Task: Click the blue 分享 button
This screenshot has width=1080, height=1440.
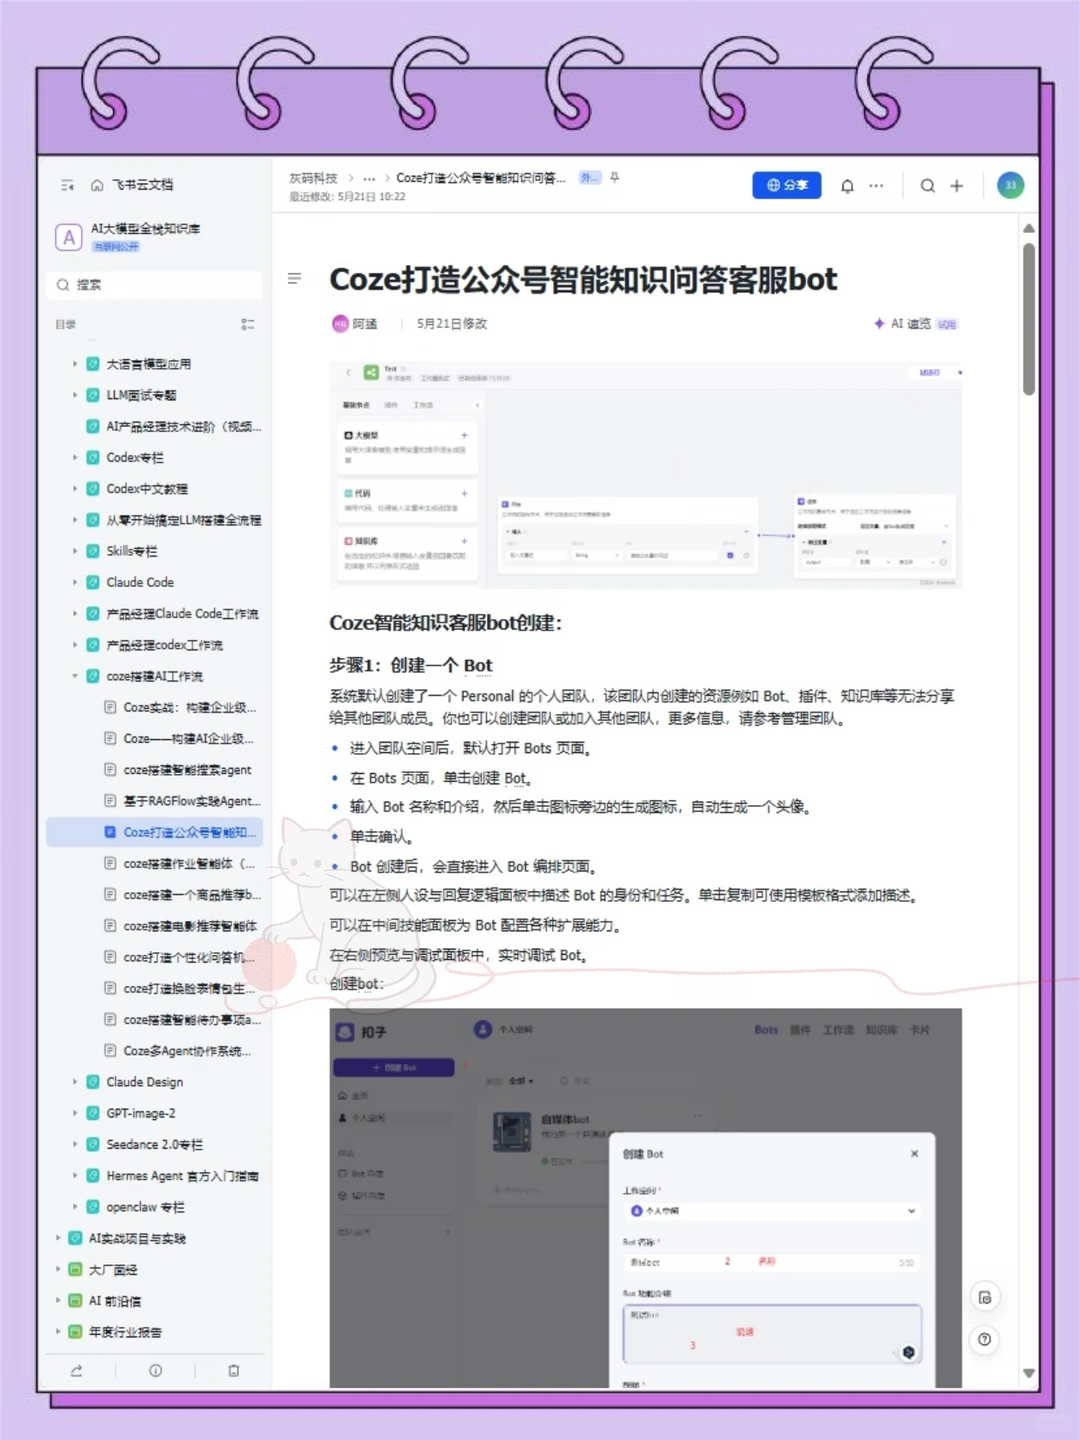Action: tap(787, 185)
